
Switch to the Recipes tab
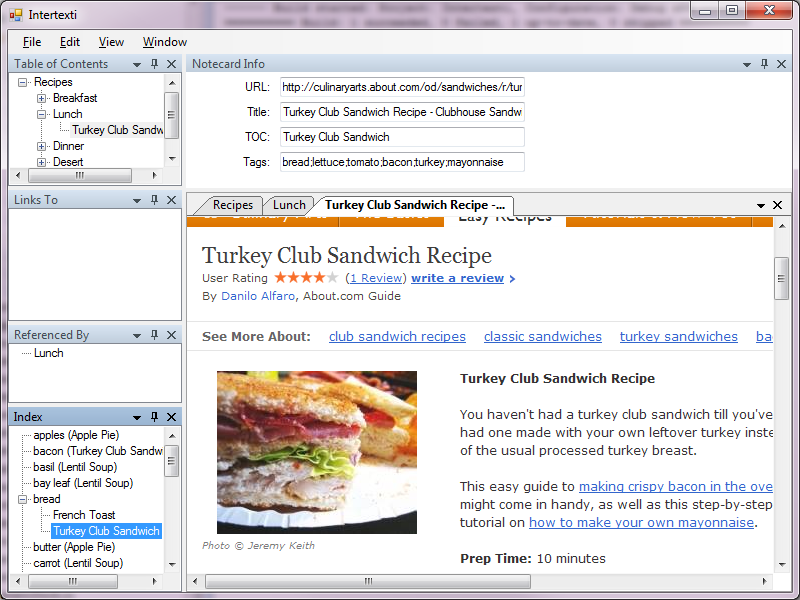(x=233, y=205)
